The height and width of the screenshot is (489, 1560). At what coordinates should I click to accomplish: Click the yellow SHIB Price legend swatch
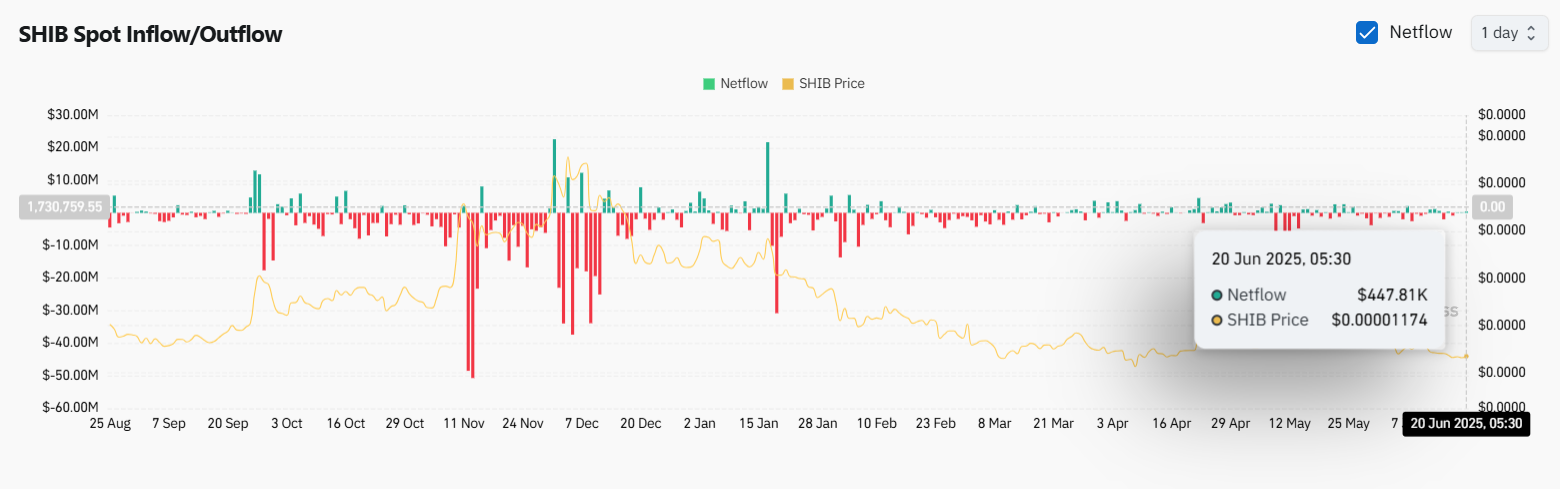click(787, 84)
